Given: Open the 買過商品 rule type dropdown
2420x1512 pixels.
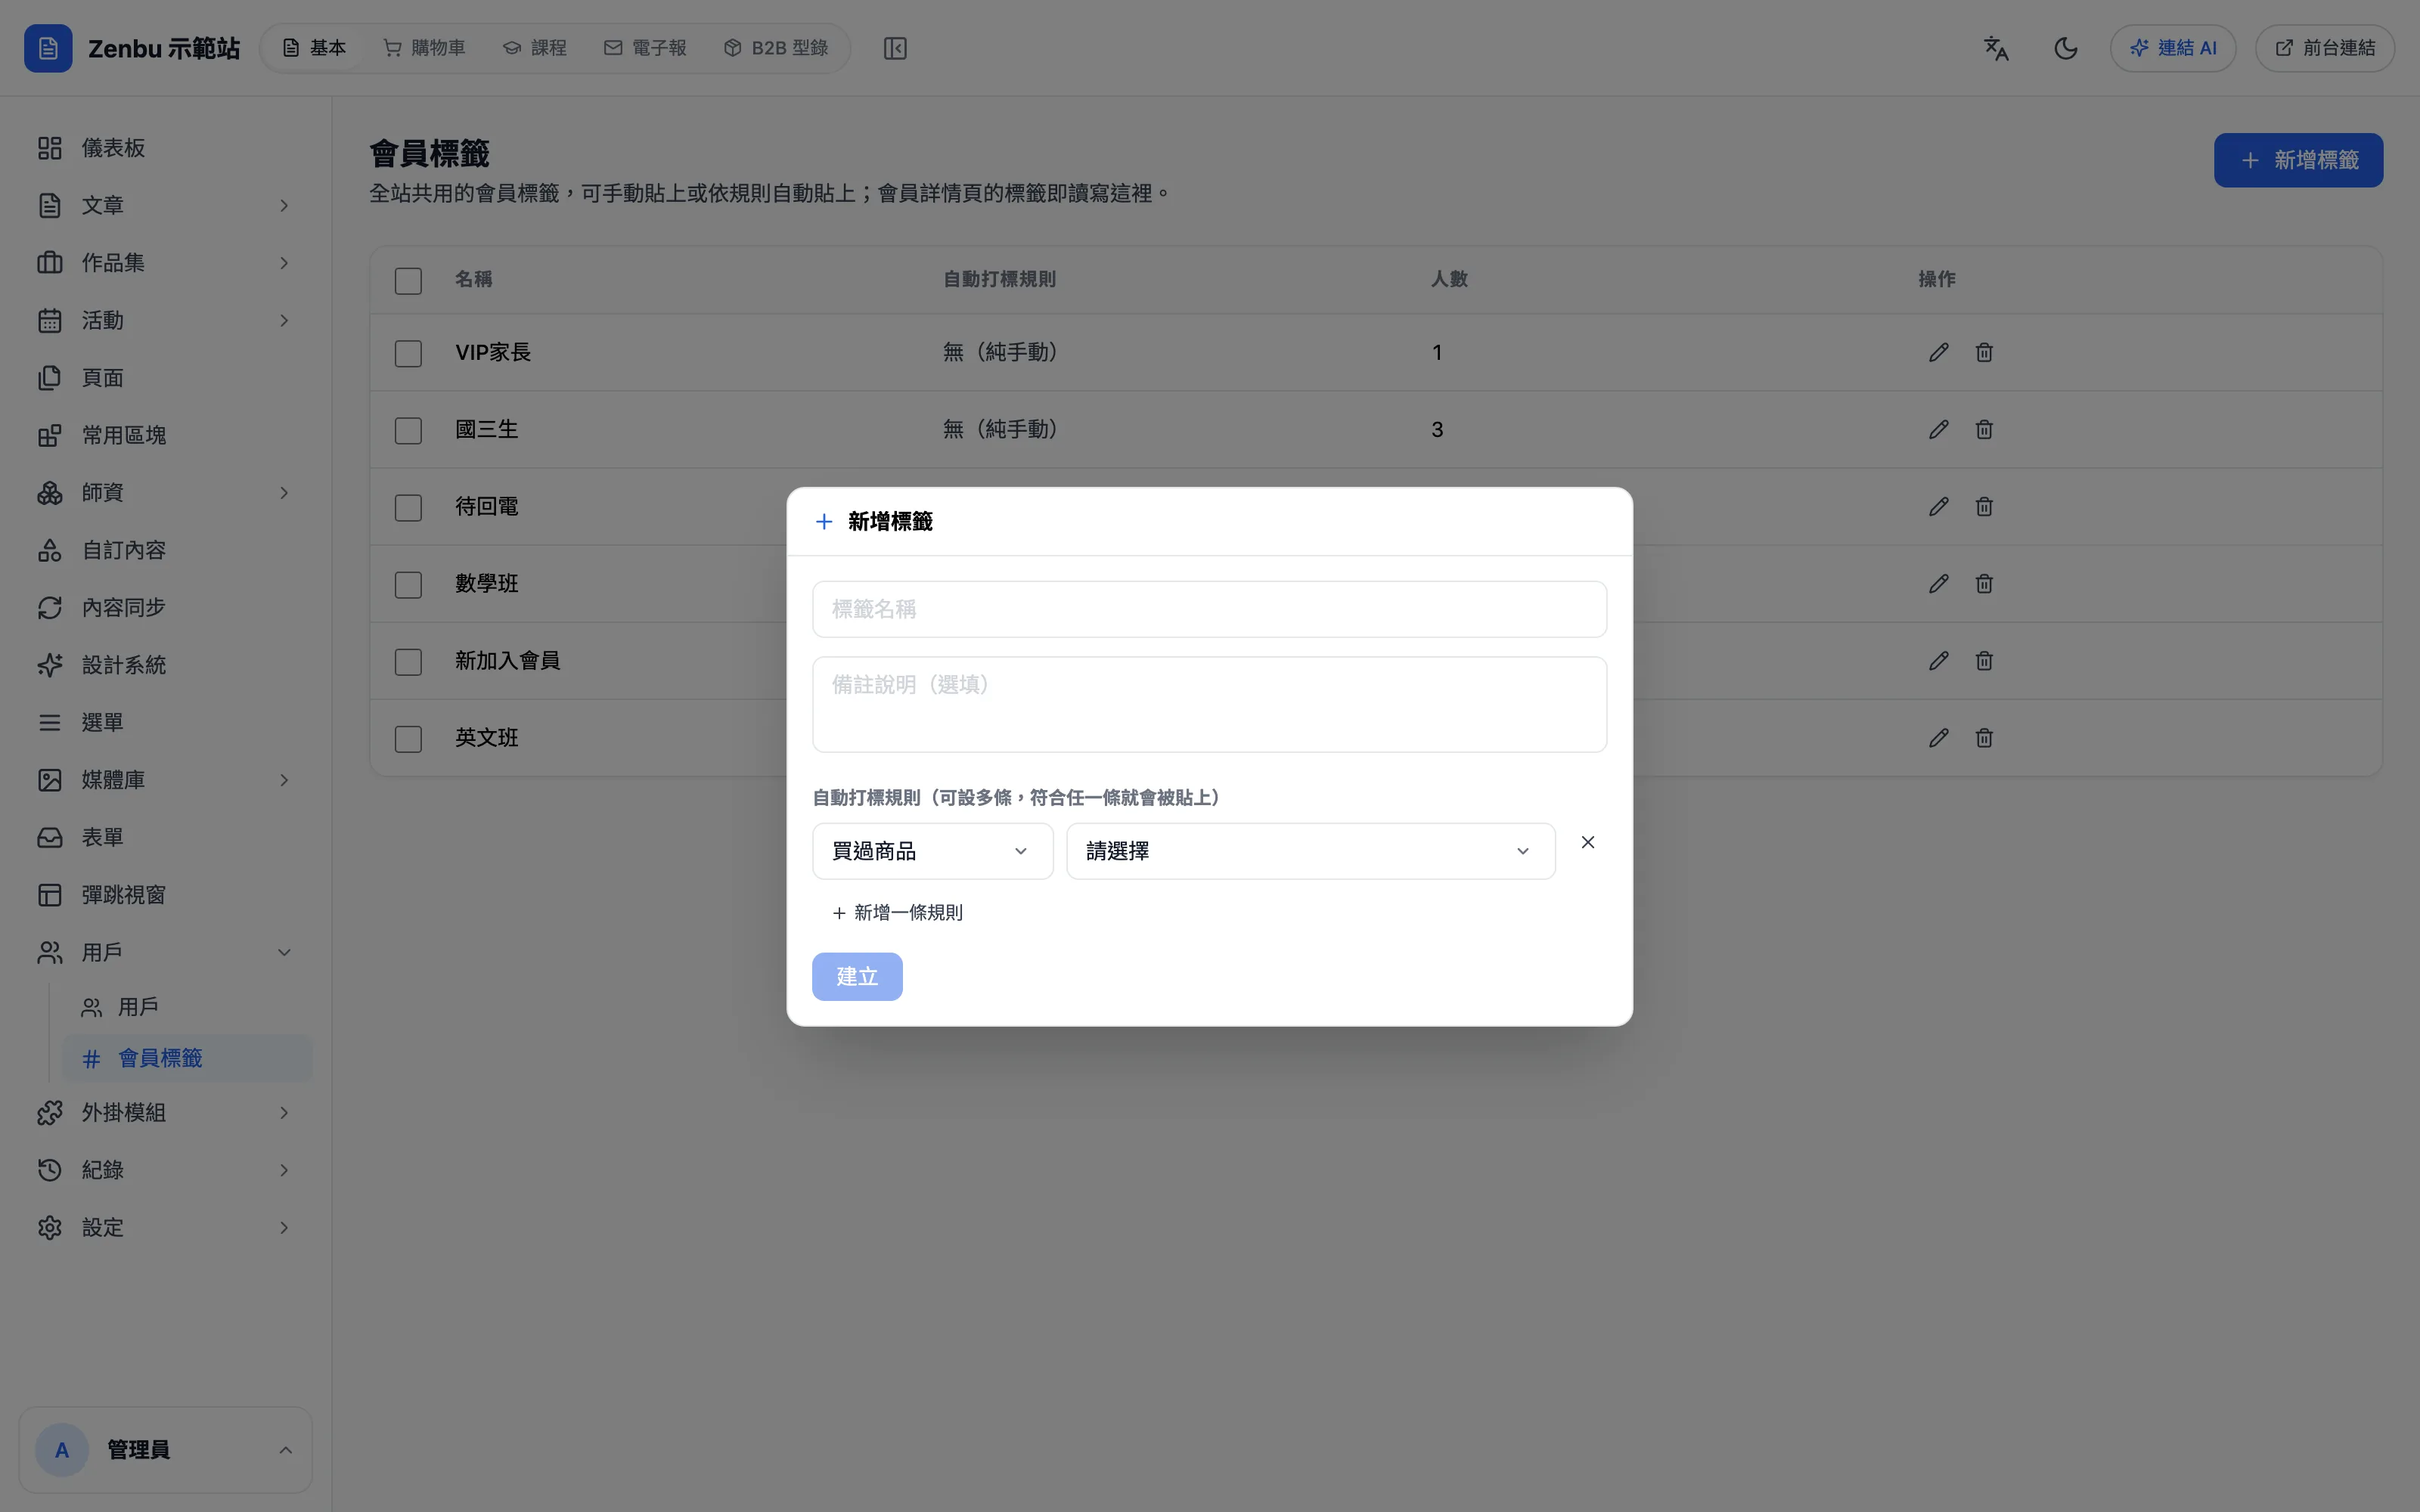Looking at the screenshot, I should (932, 851).
